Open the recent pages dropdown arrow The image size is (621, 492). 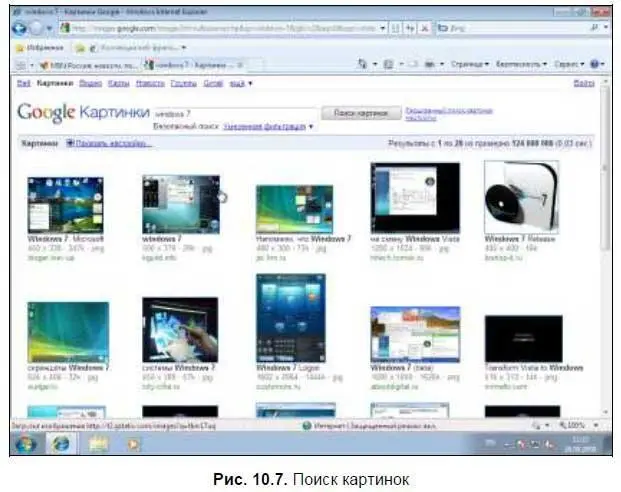(49, 28)
